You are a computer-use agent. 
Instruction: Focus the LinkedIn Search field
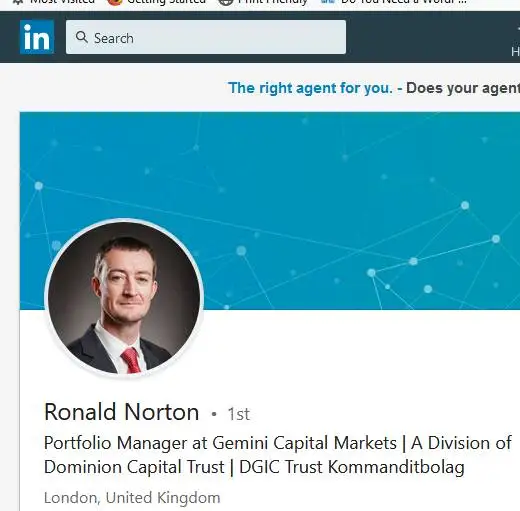coord(206,37)
